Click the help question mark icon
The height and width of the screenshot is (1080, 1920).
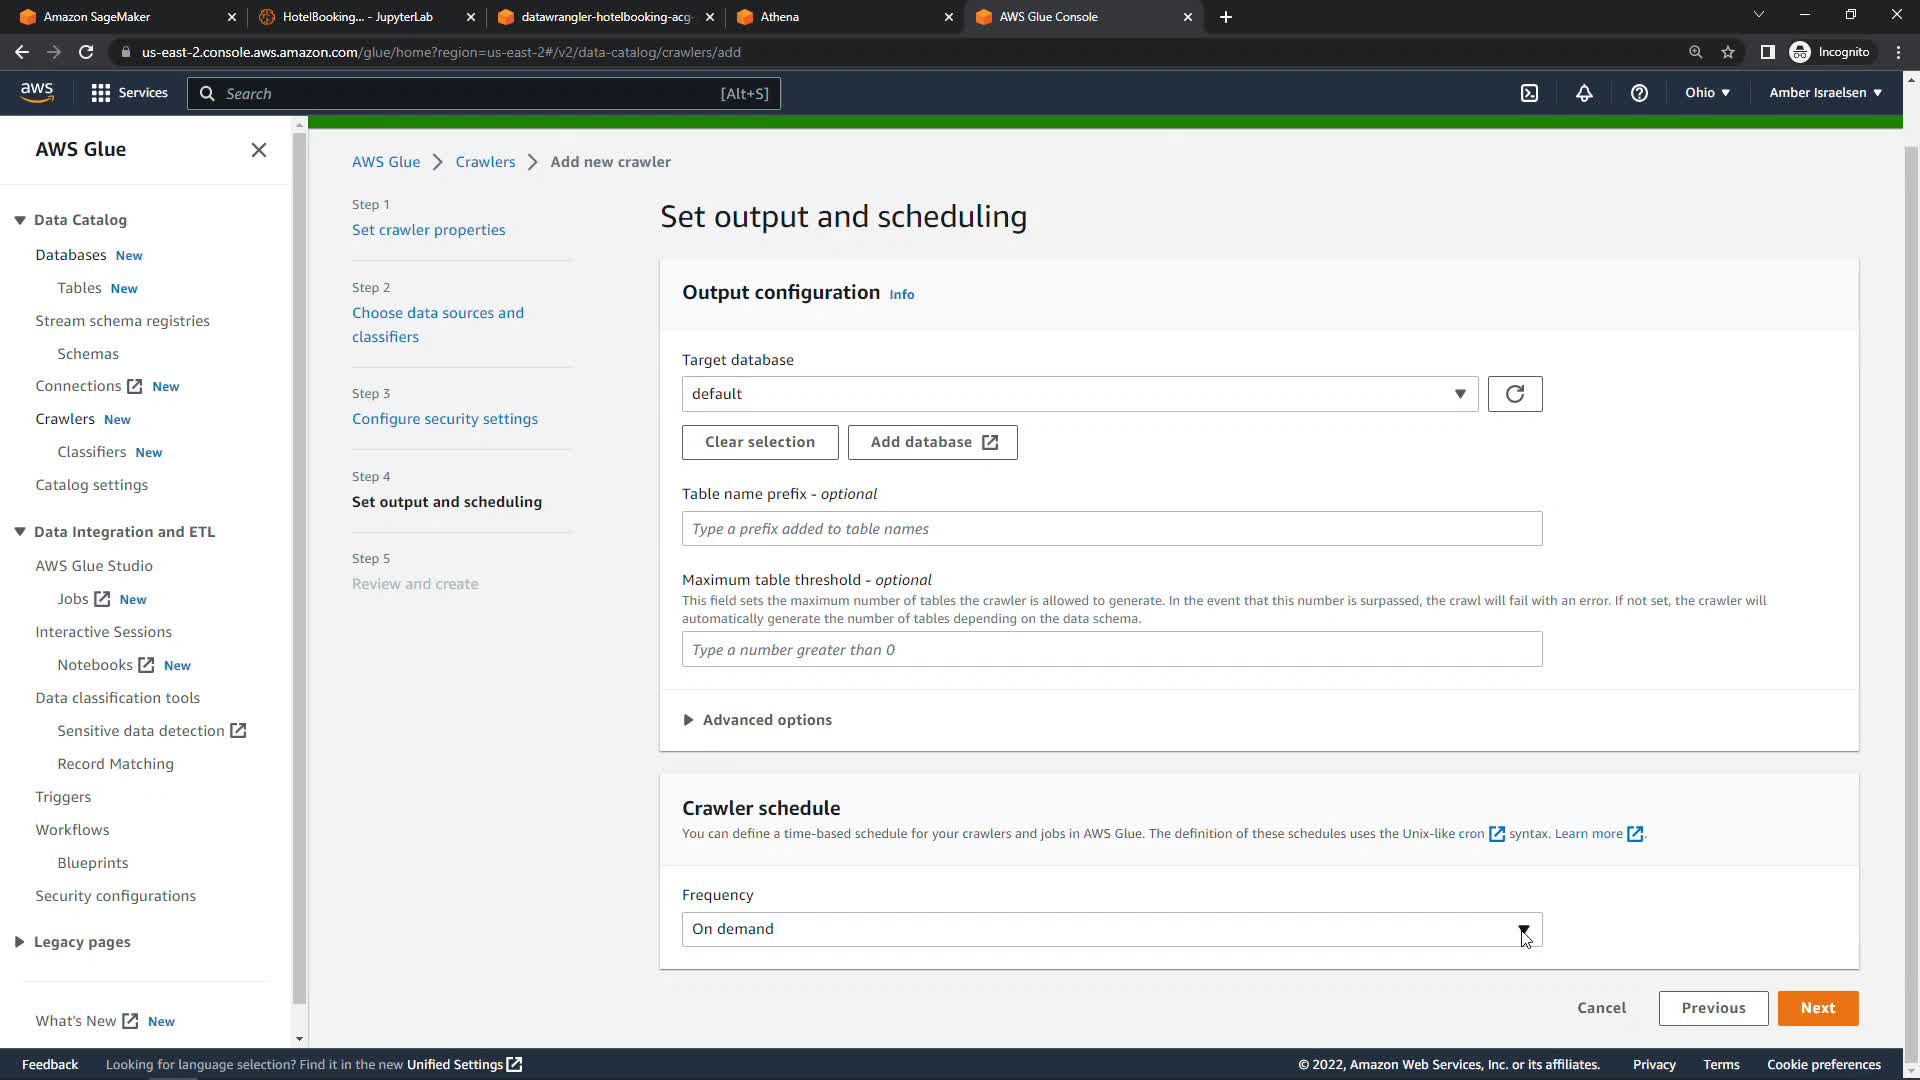point(1639,93)
